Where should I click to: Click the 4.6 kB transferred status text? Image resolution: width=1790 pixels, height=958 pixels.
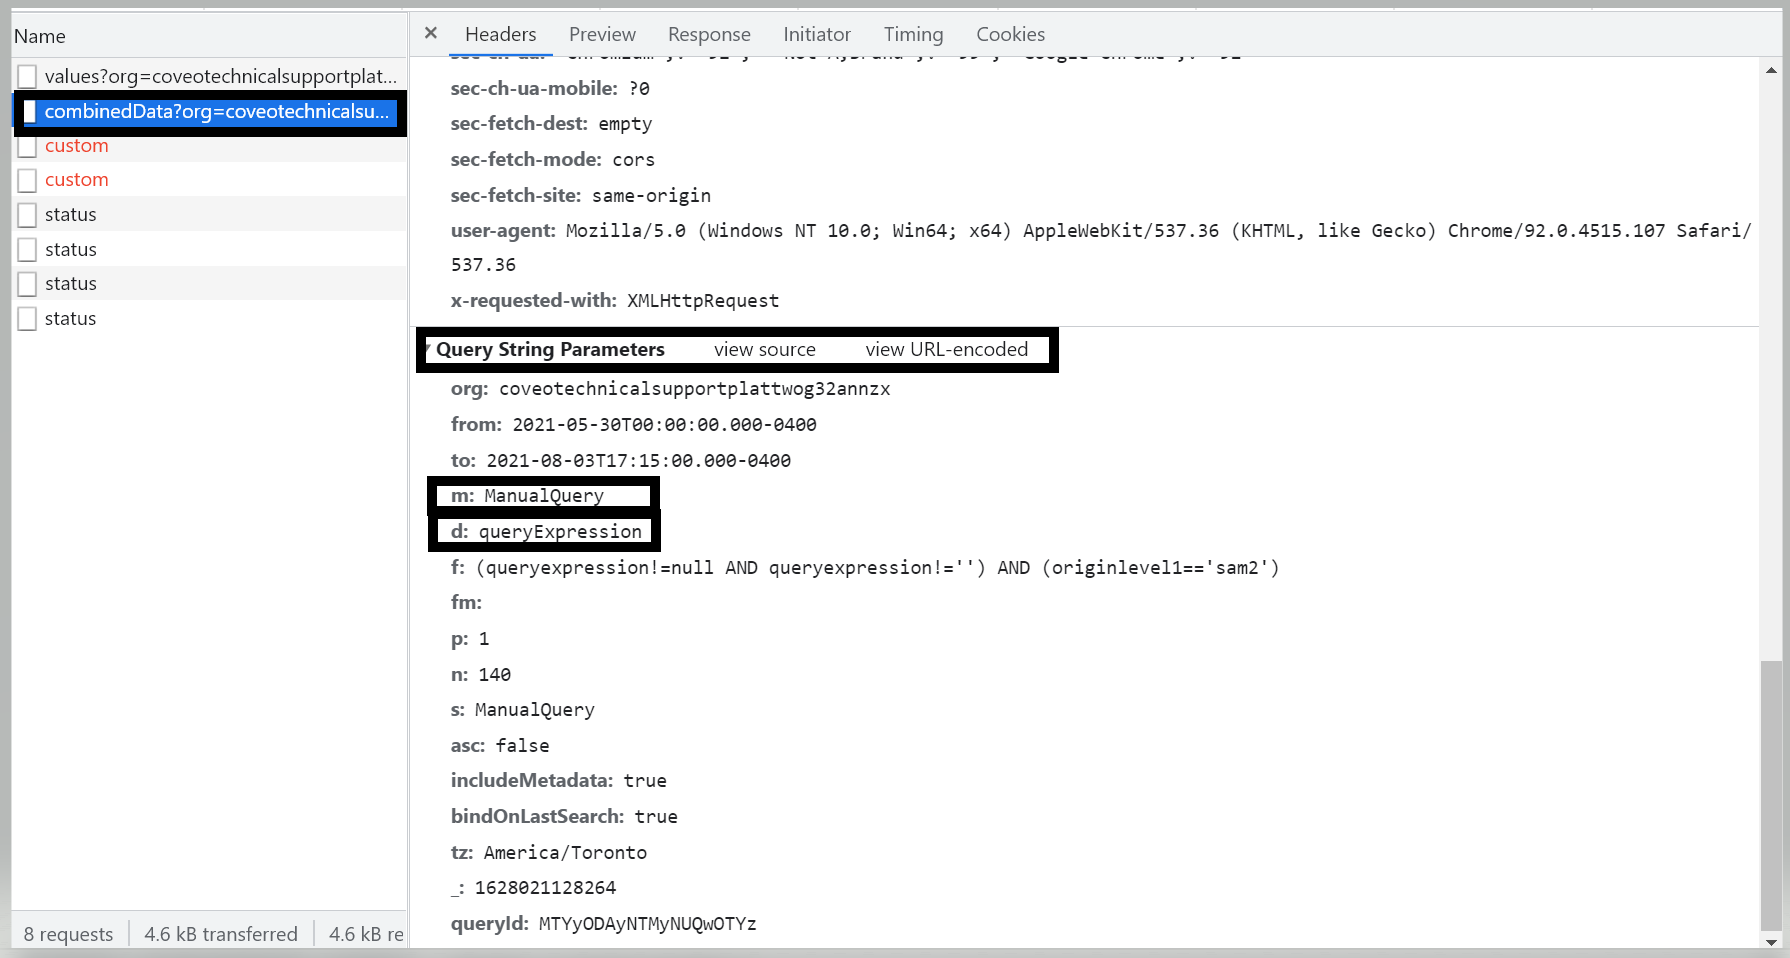tap(221, 934)
